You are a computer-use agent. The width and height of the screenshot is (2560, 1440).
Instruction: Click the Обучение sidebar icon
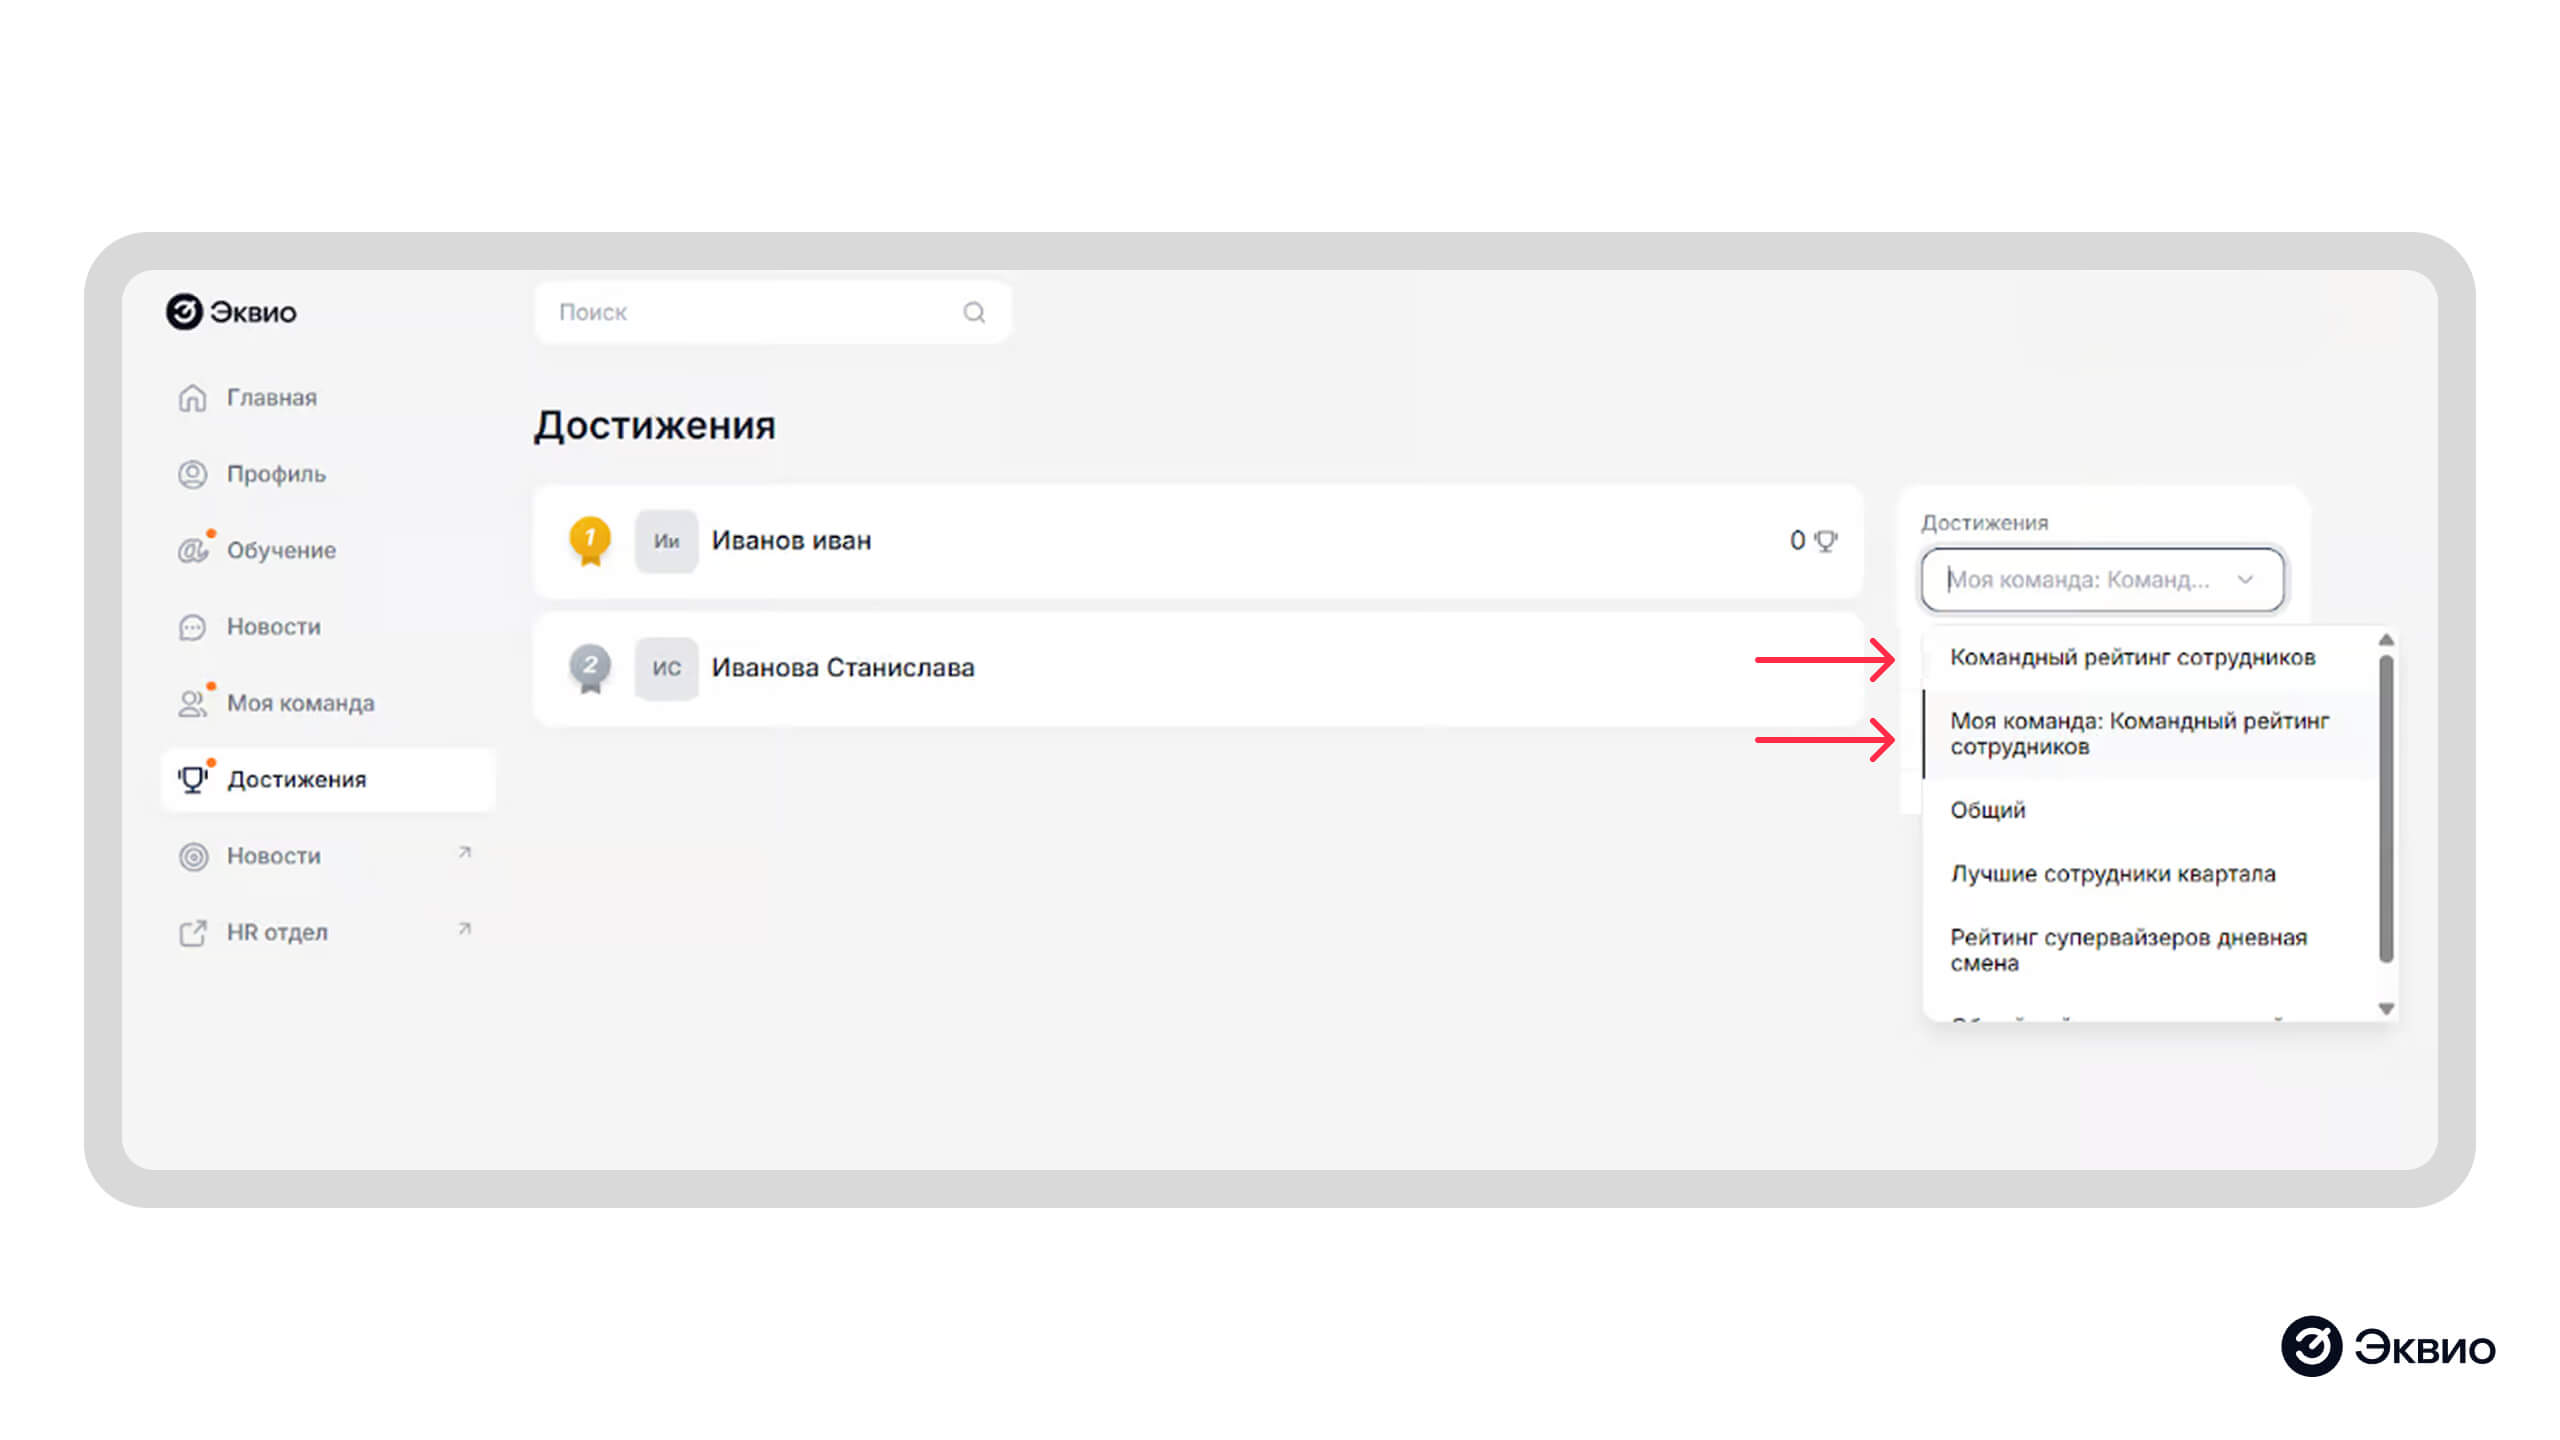192,550
